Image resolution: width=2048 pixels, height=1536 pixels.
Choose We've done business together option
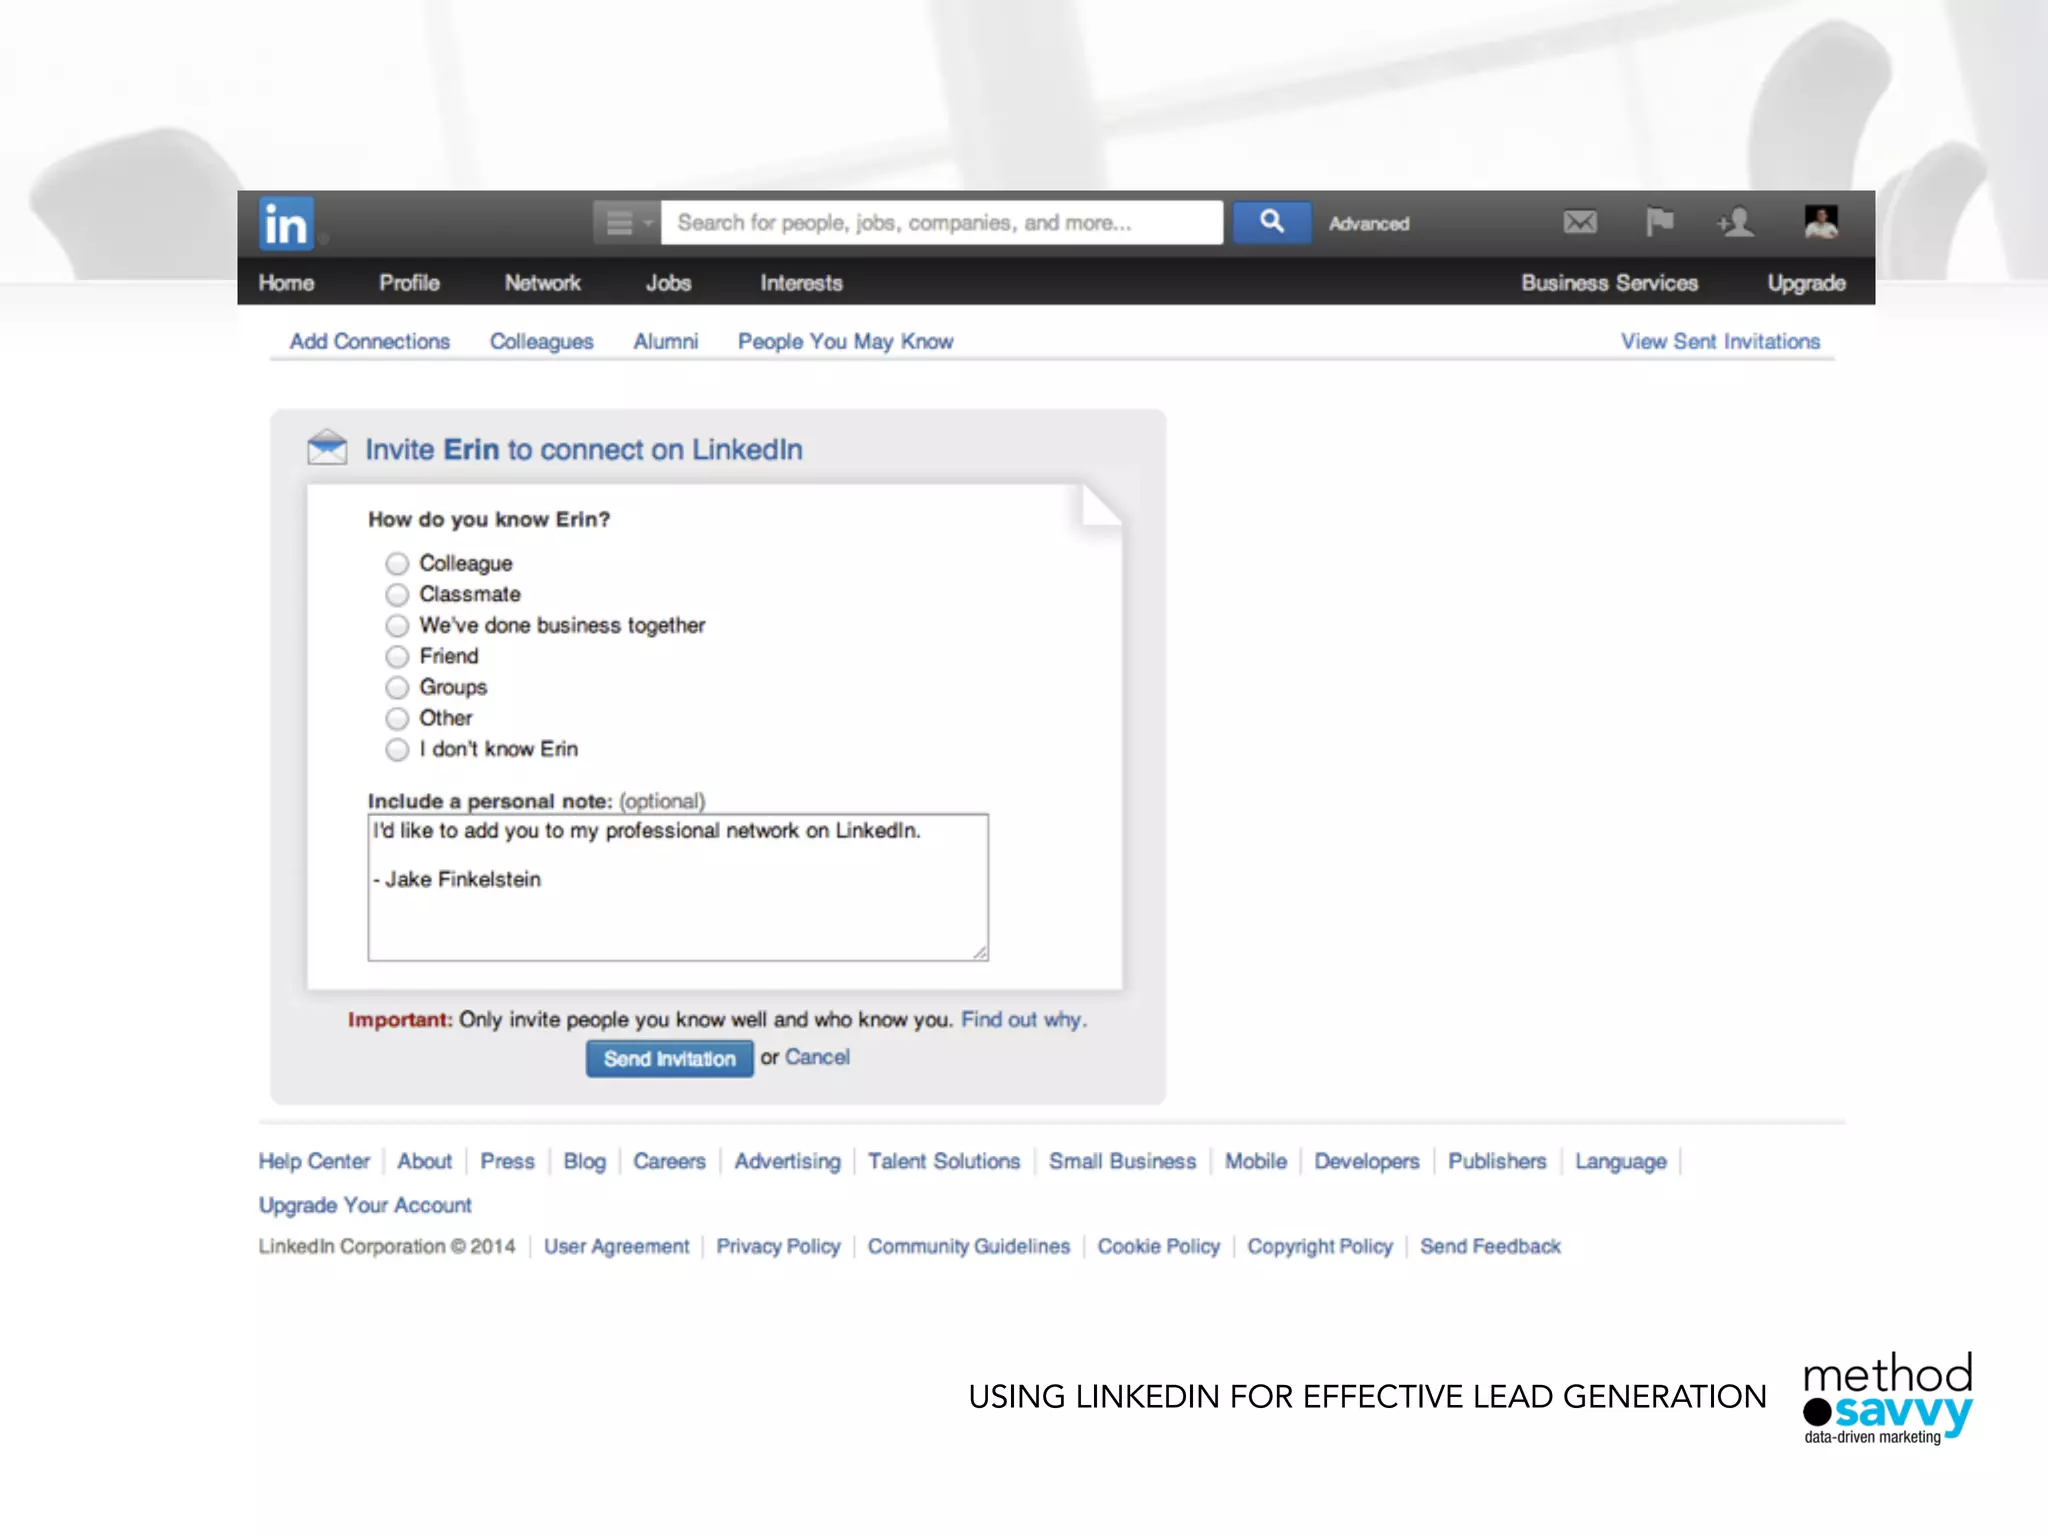(x=397, y=626)
